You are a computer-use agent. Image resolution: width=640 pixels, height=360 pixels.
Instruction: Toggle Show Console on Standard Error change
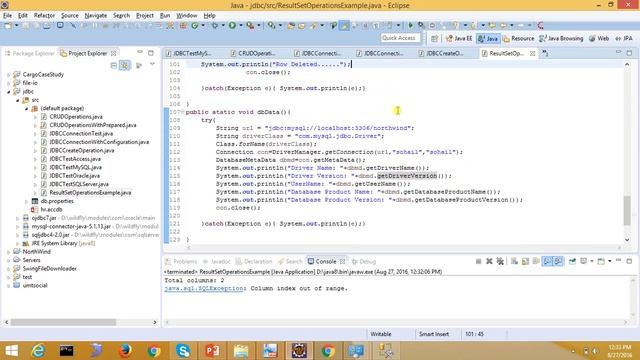point(558,261)
